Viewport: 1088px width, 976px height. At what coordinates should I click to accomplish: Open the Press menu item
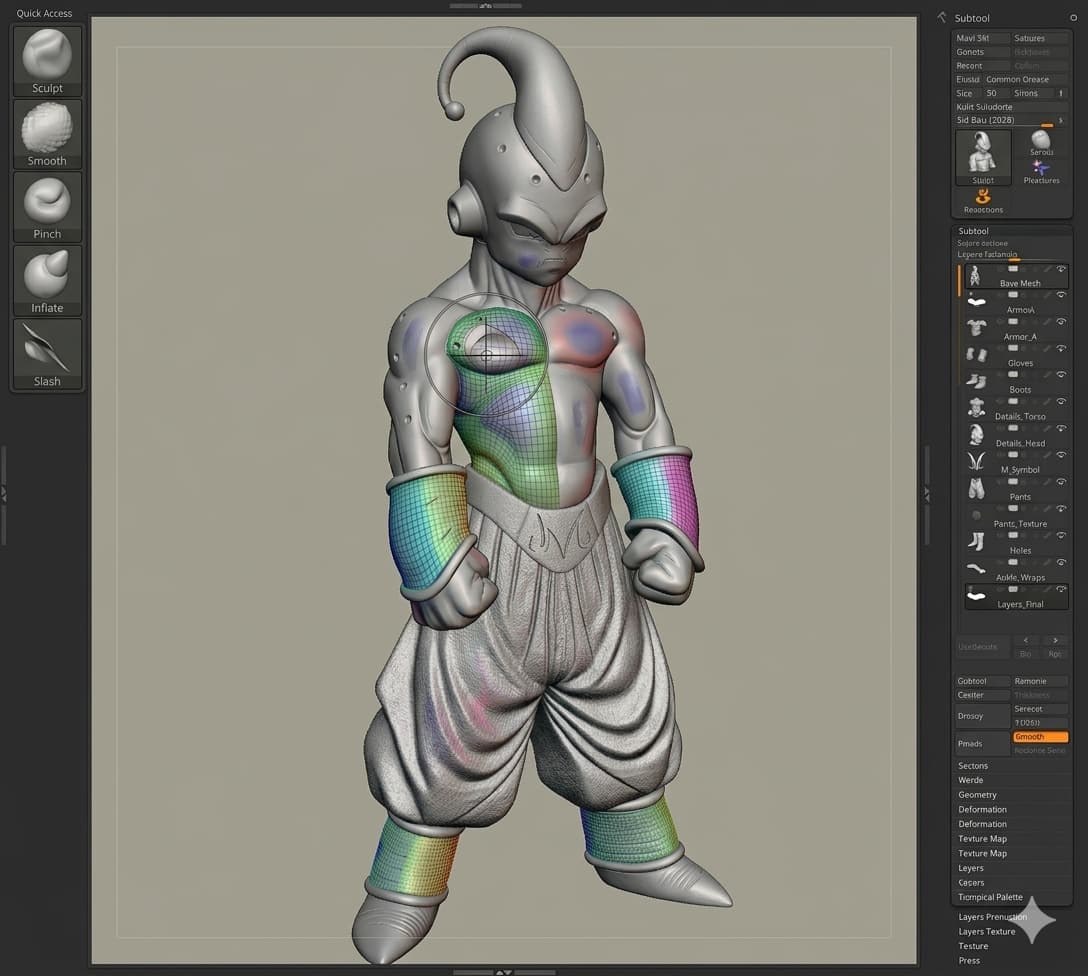[969, 961]
